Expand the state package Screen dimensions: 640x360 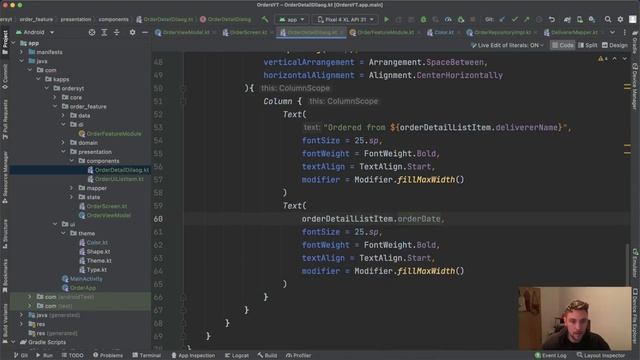click(x=71, y=197)
